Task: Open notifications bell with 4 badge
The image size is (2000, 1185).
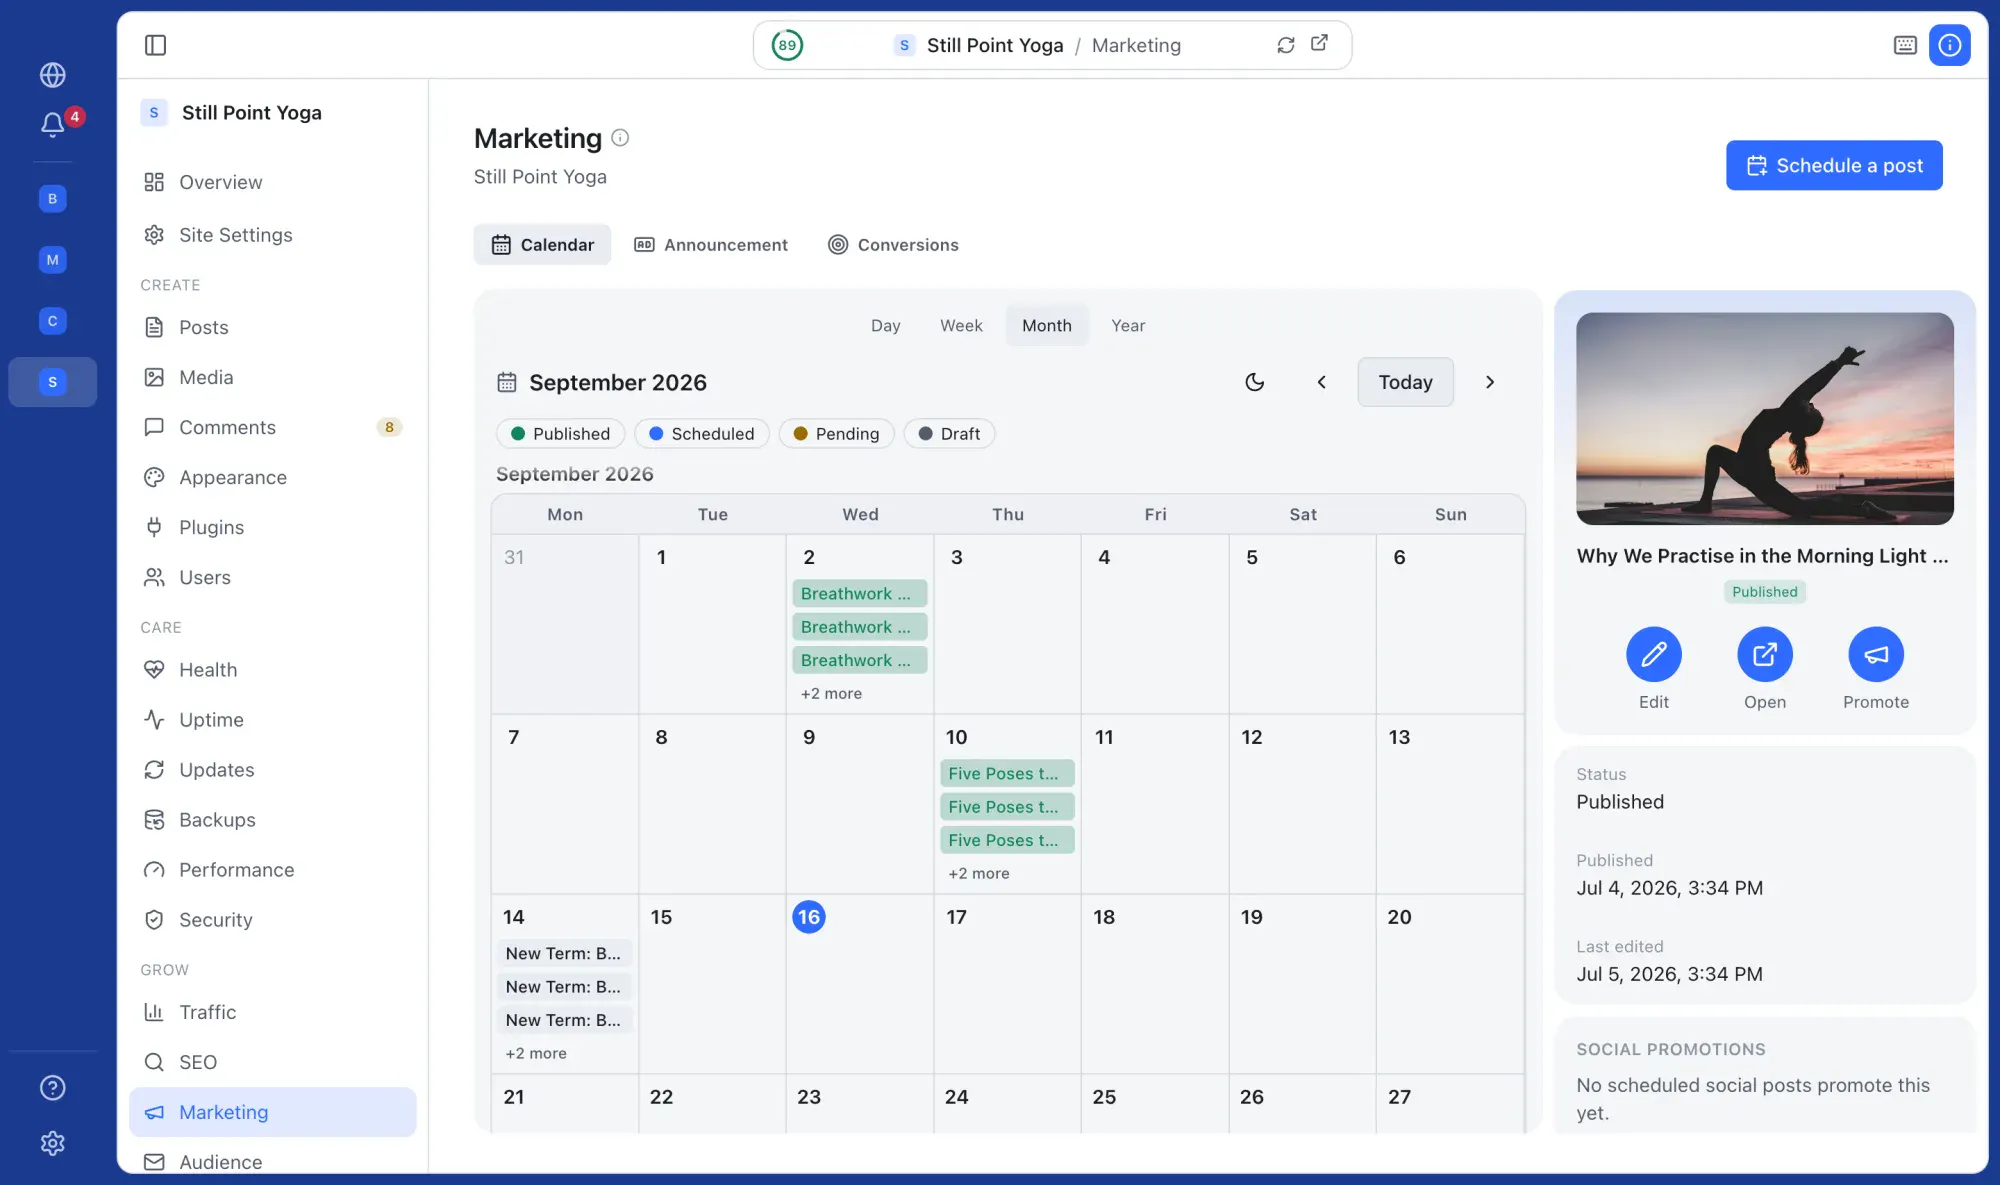Action: click(53, 124)
